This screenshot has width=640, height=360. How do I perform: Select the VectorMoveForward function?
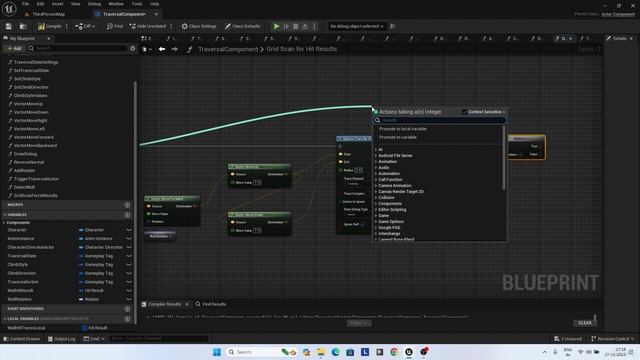pos(33,137)
